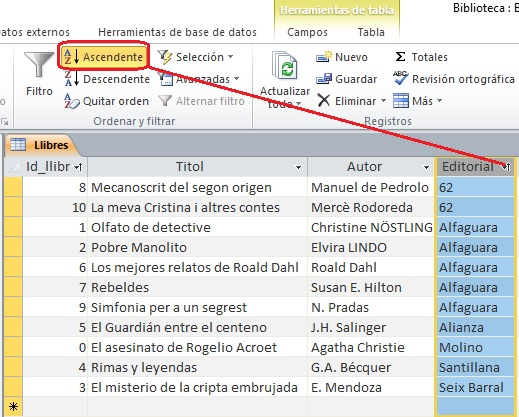The image size is (519, 417).
Task: Sort descending with the Descendente button
Action: coord(107,79)
